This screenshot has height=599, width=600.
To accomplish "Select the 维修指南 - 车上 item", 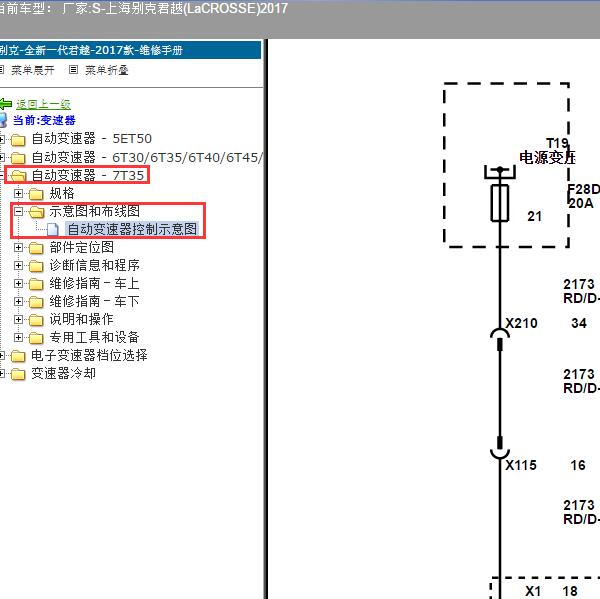I will coord(94,283).
